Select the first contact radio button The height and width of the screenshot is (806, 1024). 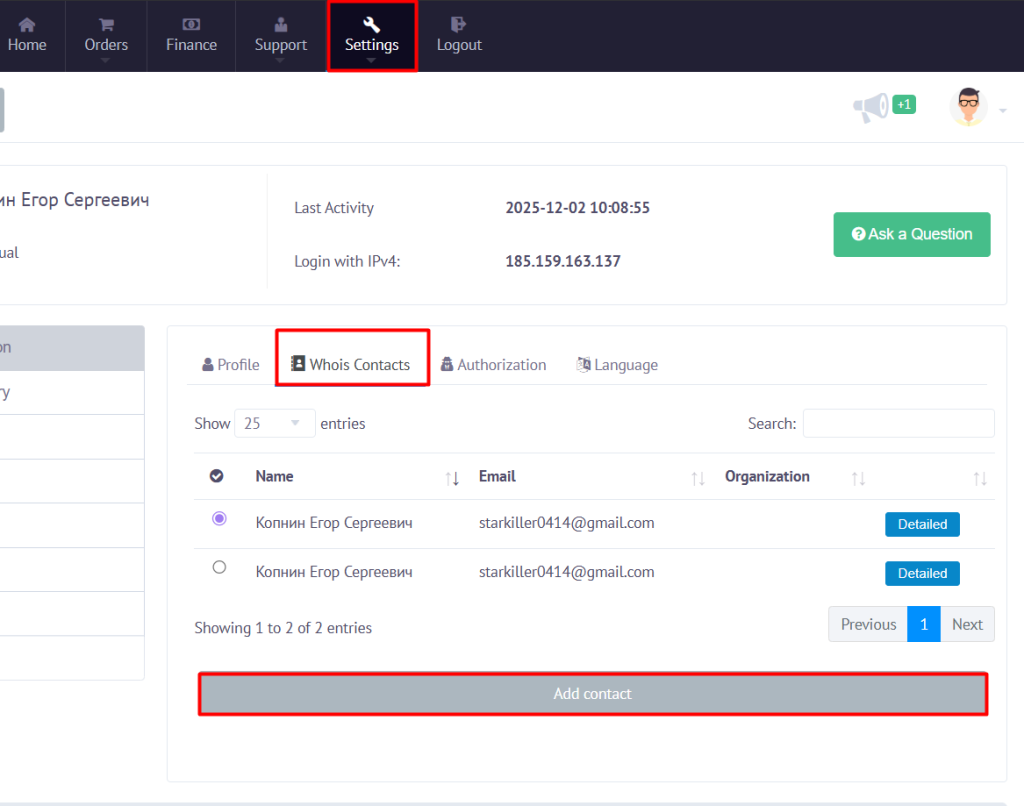coord(220,519)
